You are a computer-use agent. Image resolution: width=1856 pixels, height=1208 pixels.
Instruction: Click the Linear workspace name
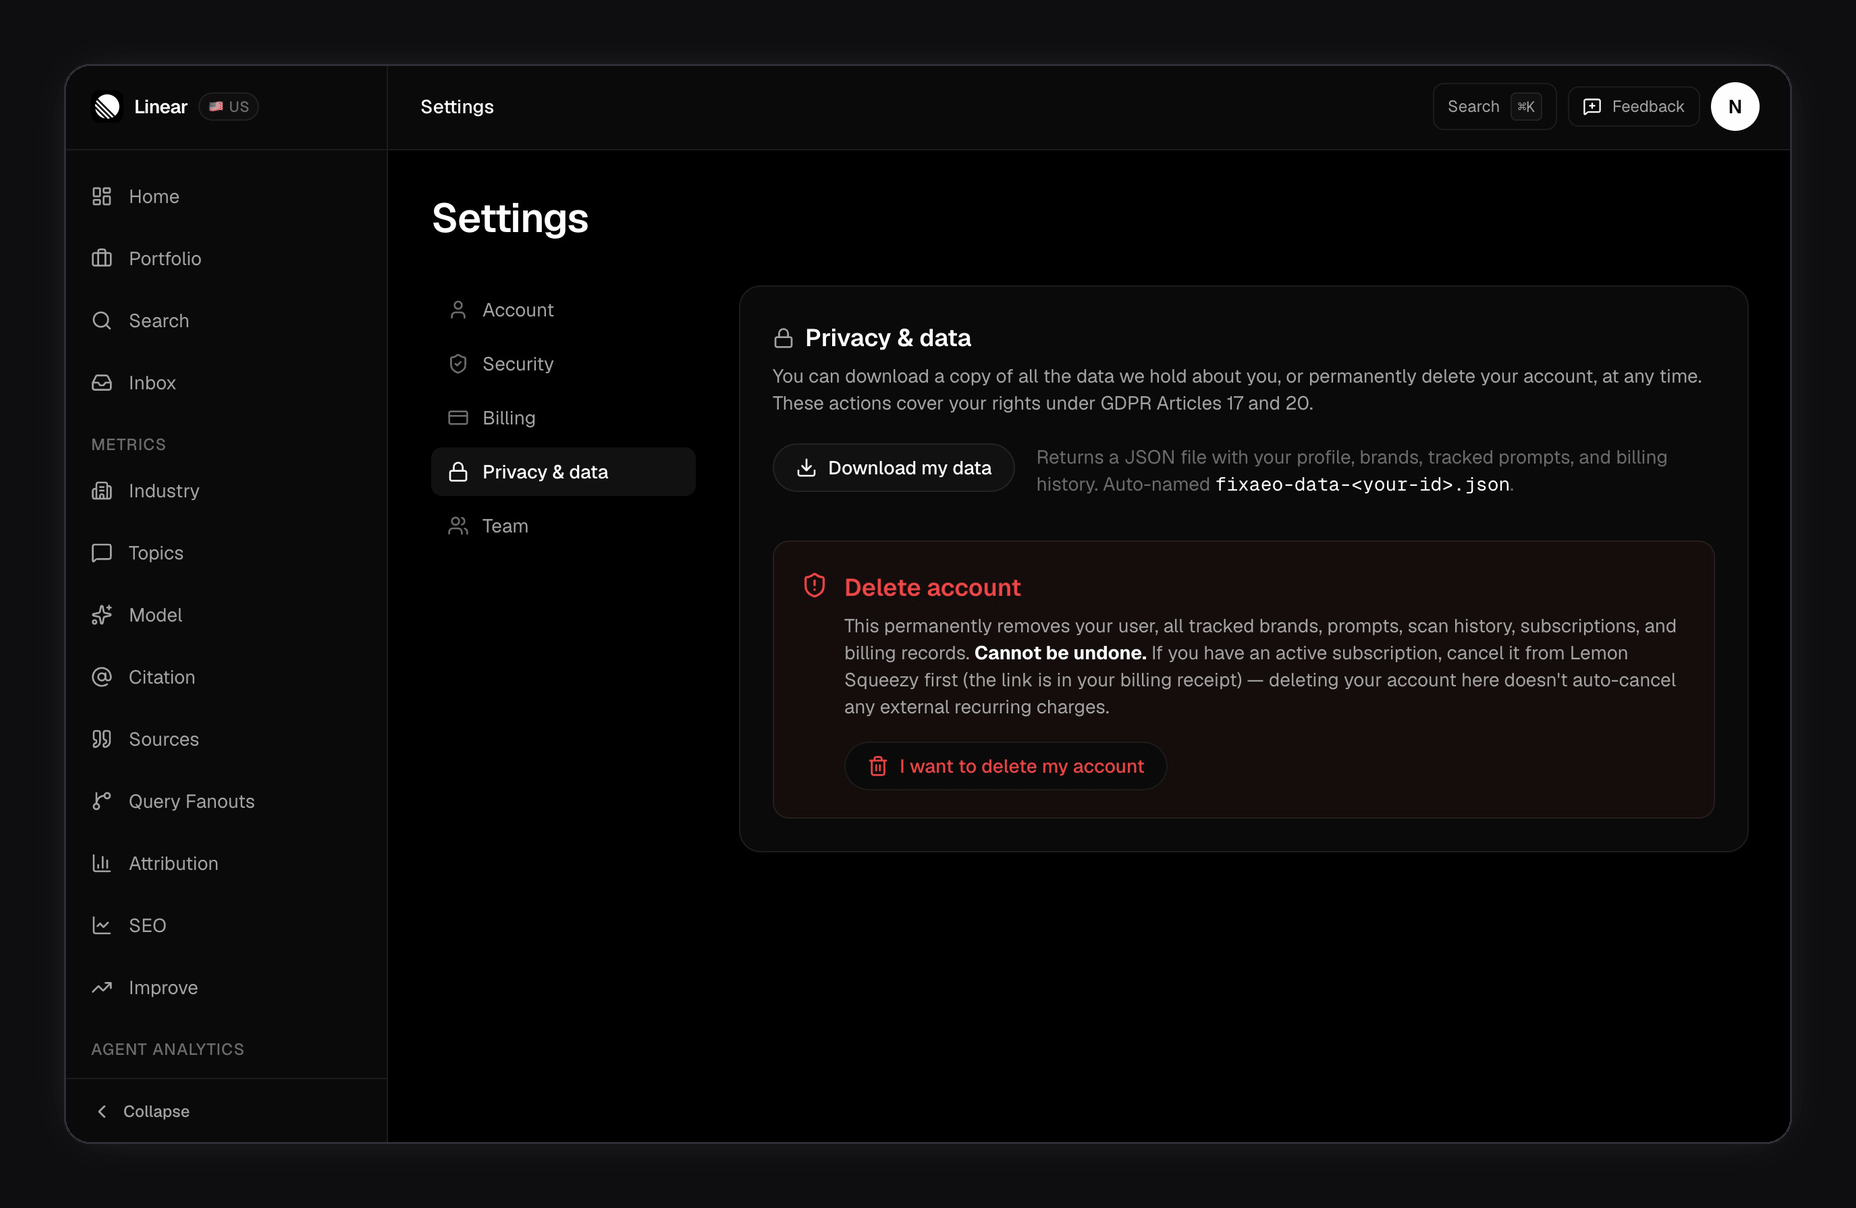click(161, 107)
